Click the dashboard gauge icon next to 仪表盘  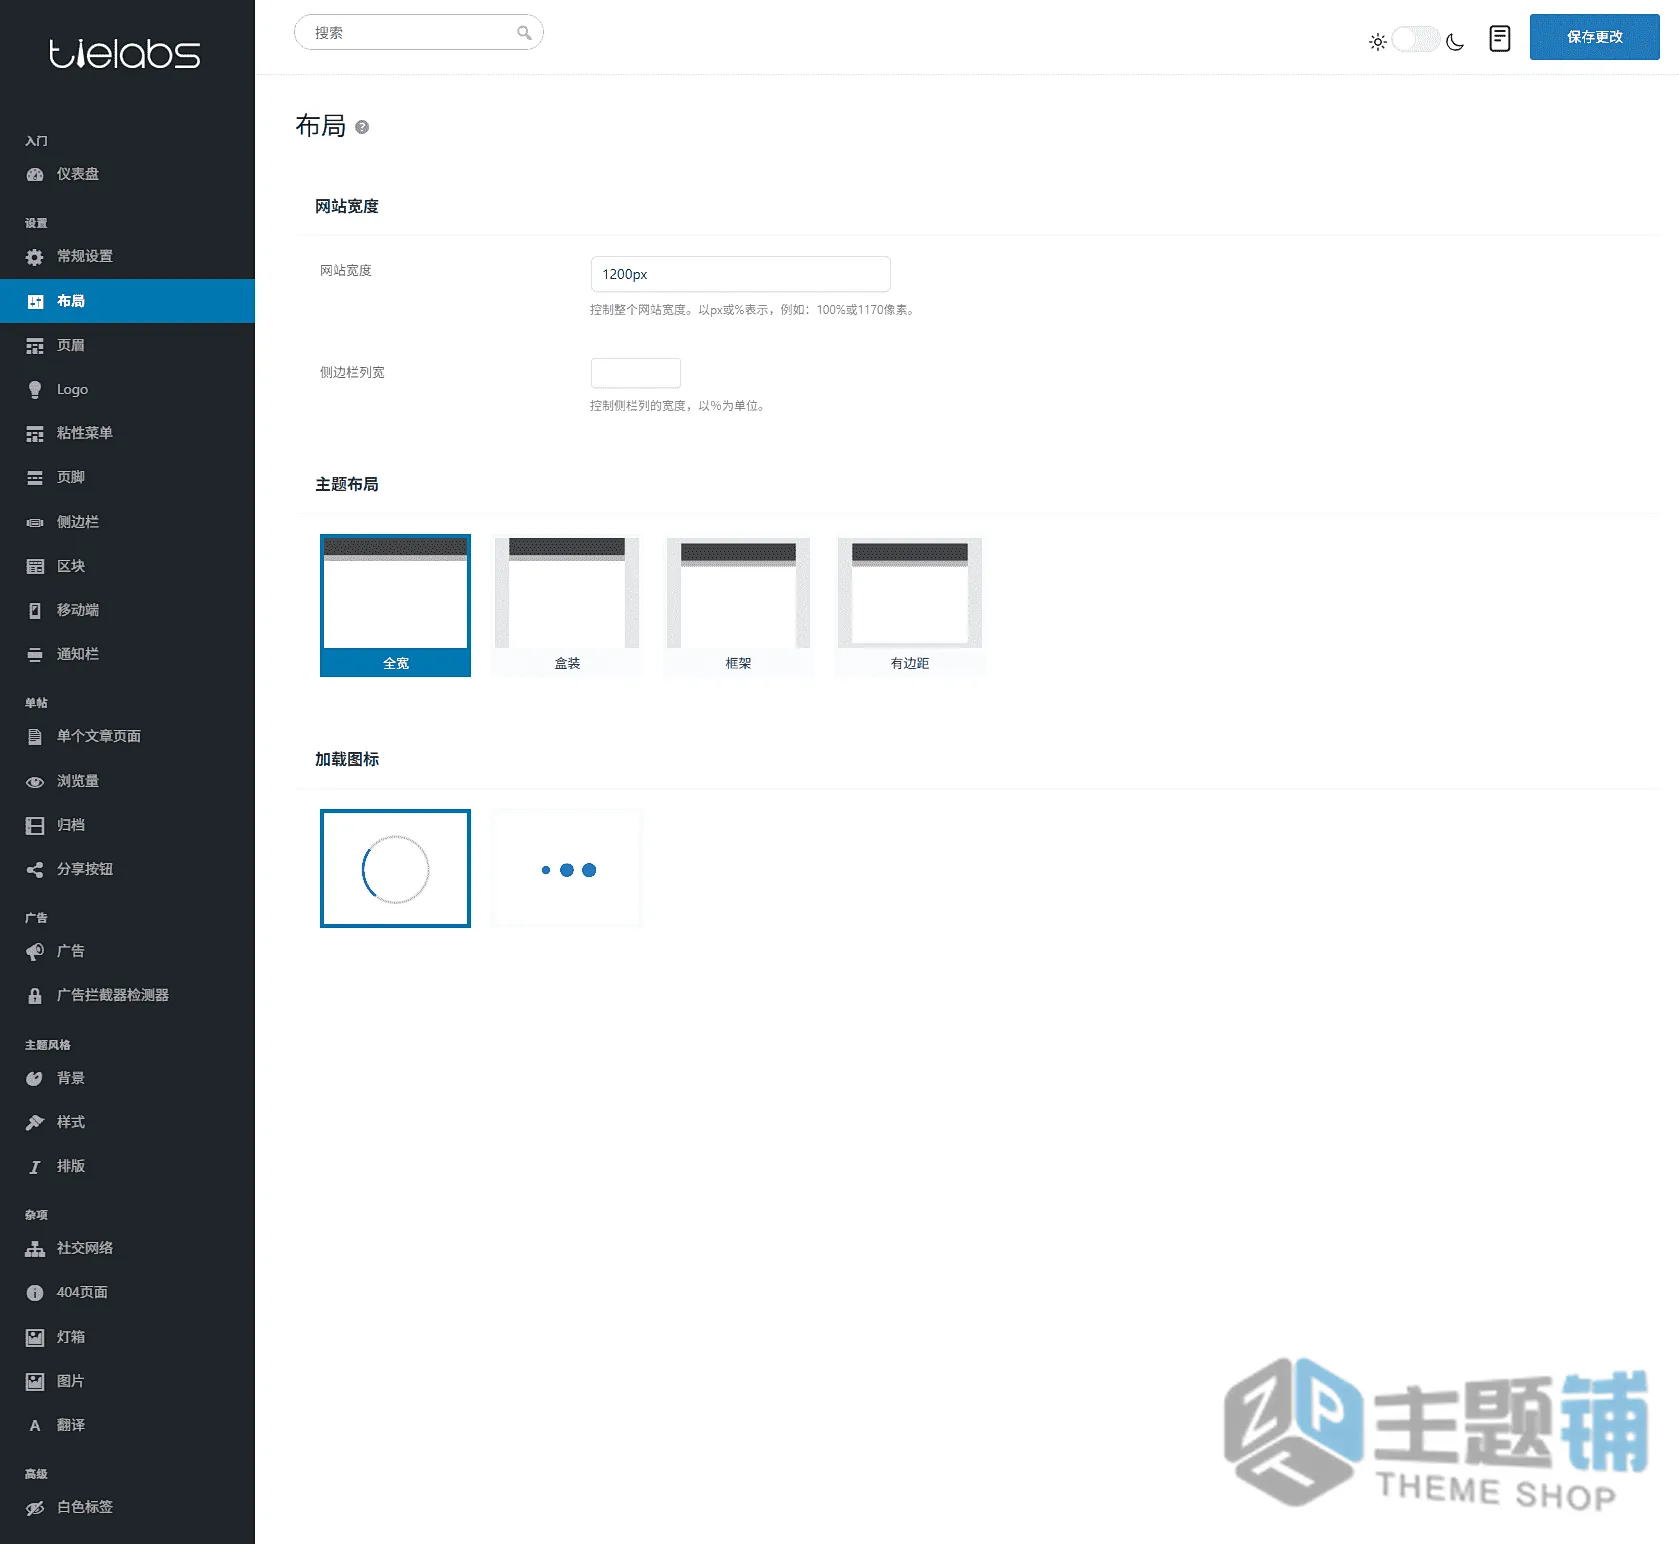35,175
